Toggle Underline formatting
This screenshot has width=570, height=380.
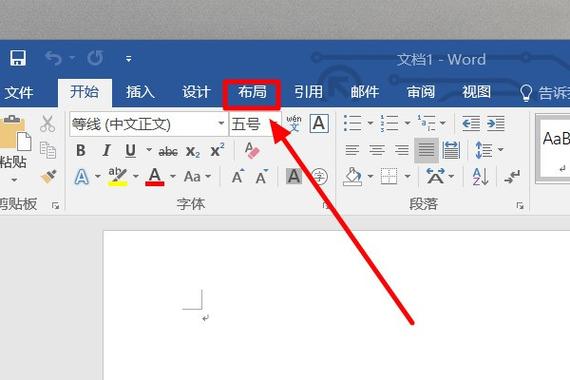131,151
